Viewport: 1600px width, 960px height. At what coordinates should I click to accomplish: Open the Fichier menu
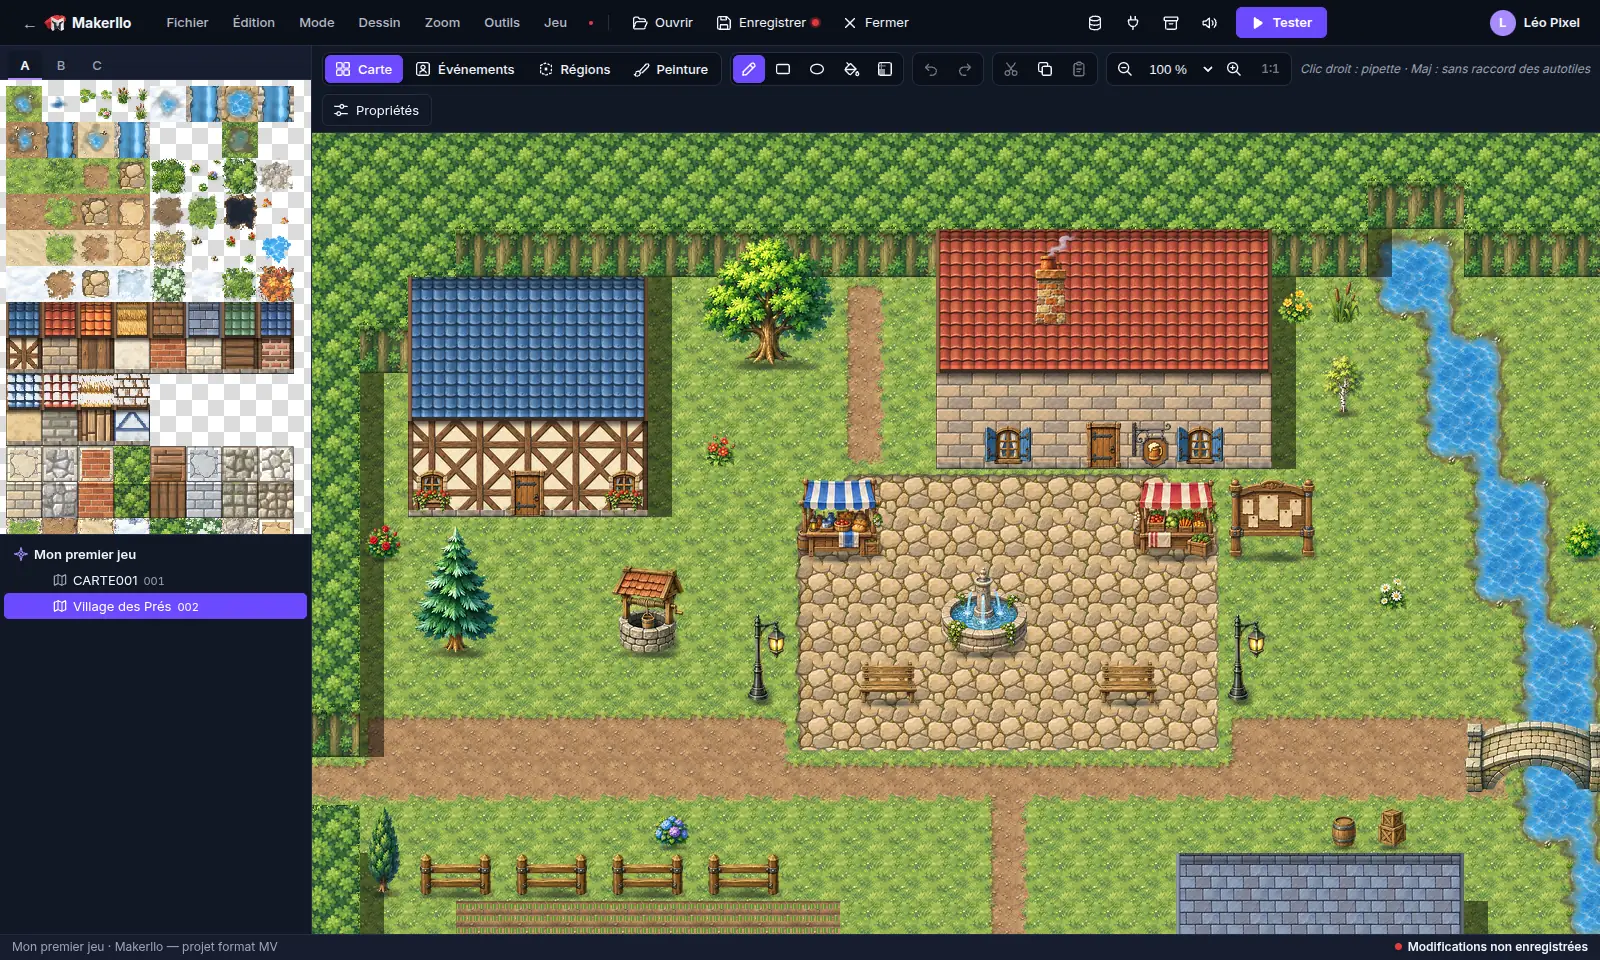pyautogui.click(x=187, y=22)
